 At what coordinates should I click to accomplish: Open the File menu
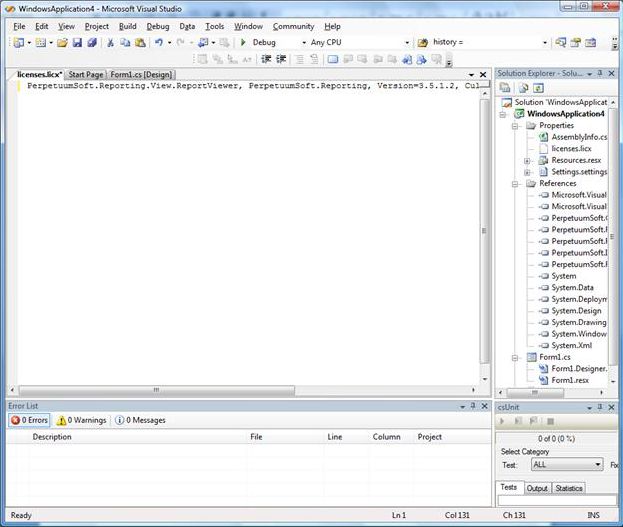point(19,27)
